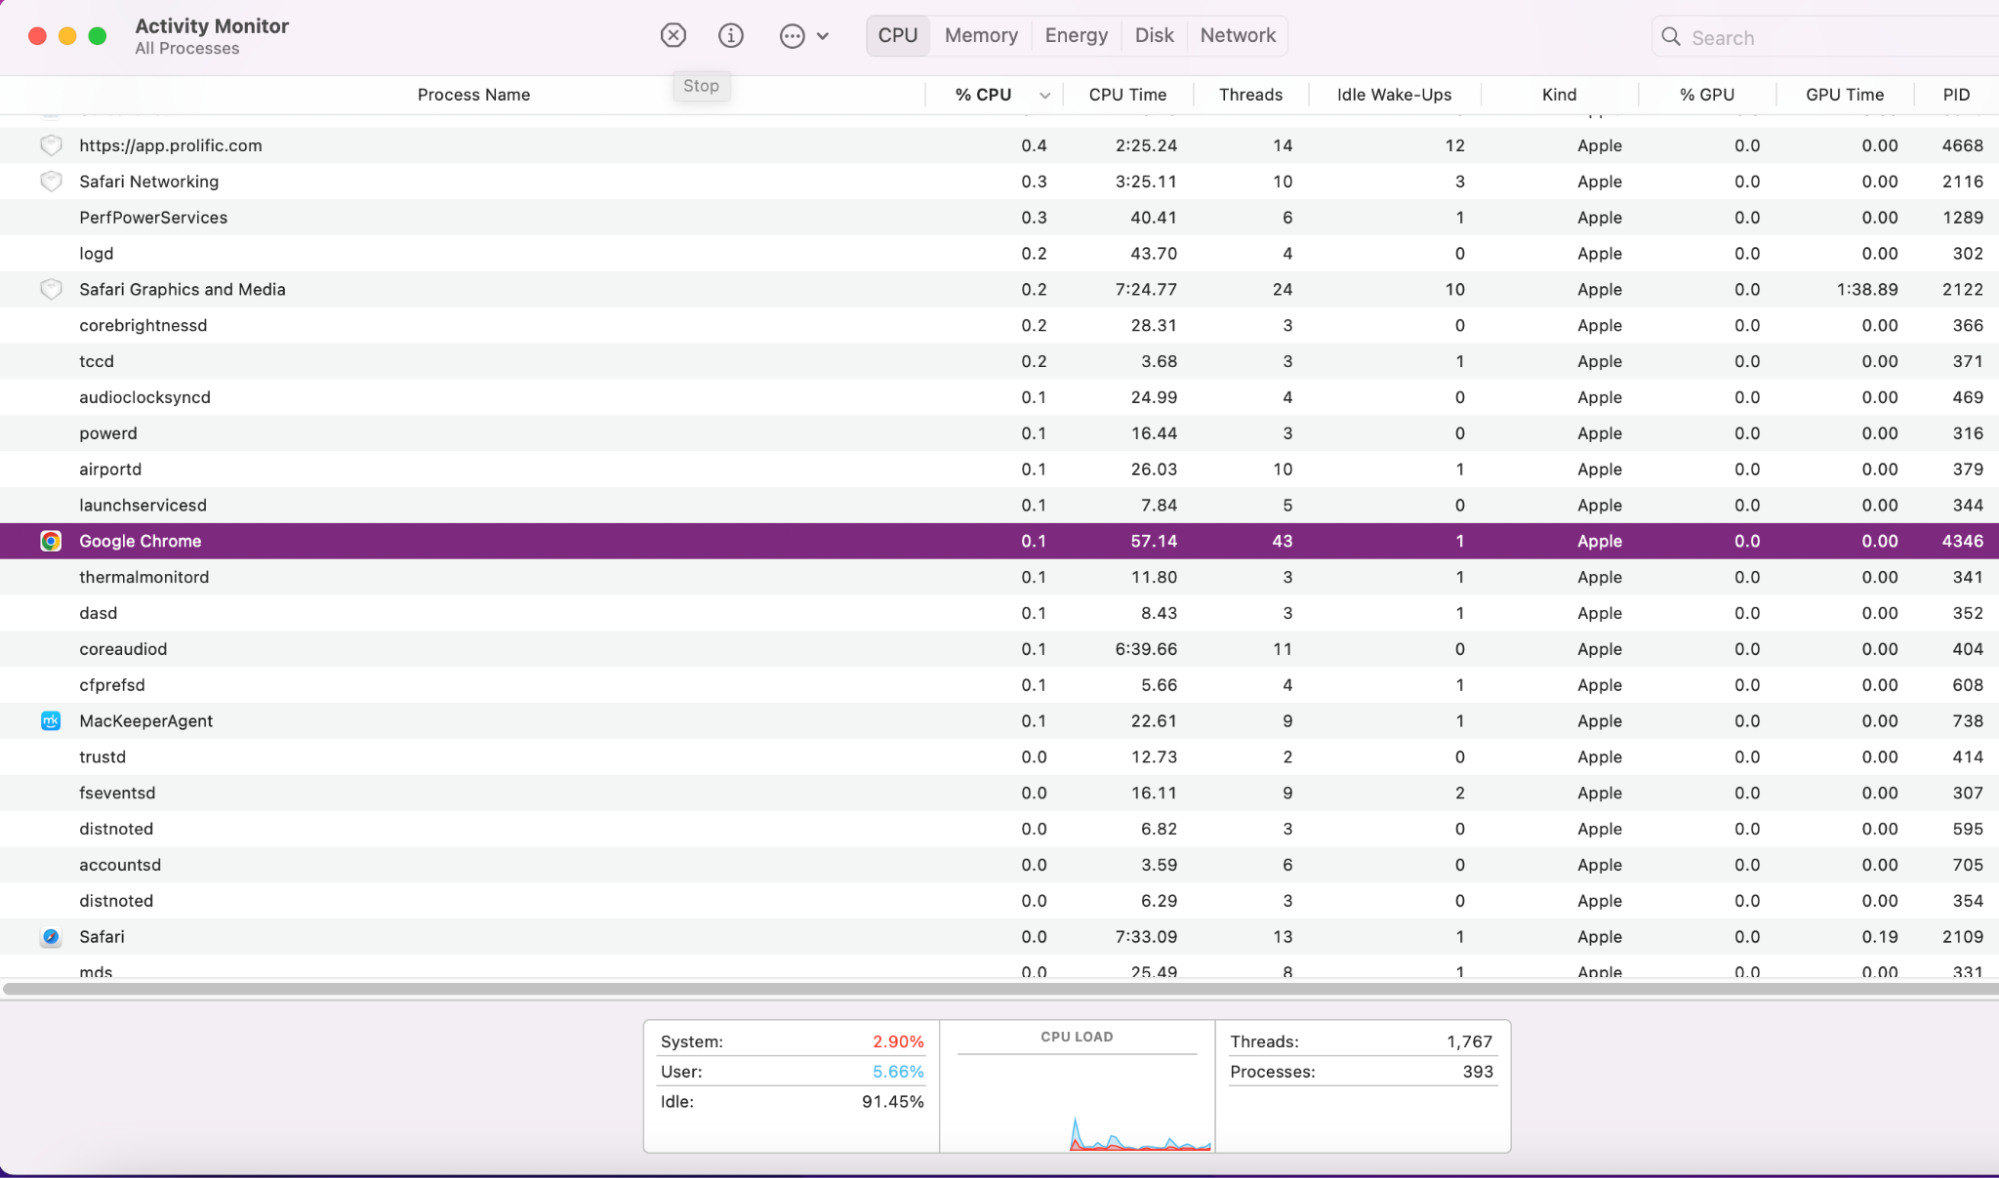The image size is (1999, 1179).
Task: Click the shield icon beside Safari Graphics and Media
Action: [51, 289]
